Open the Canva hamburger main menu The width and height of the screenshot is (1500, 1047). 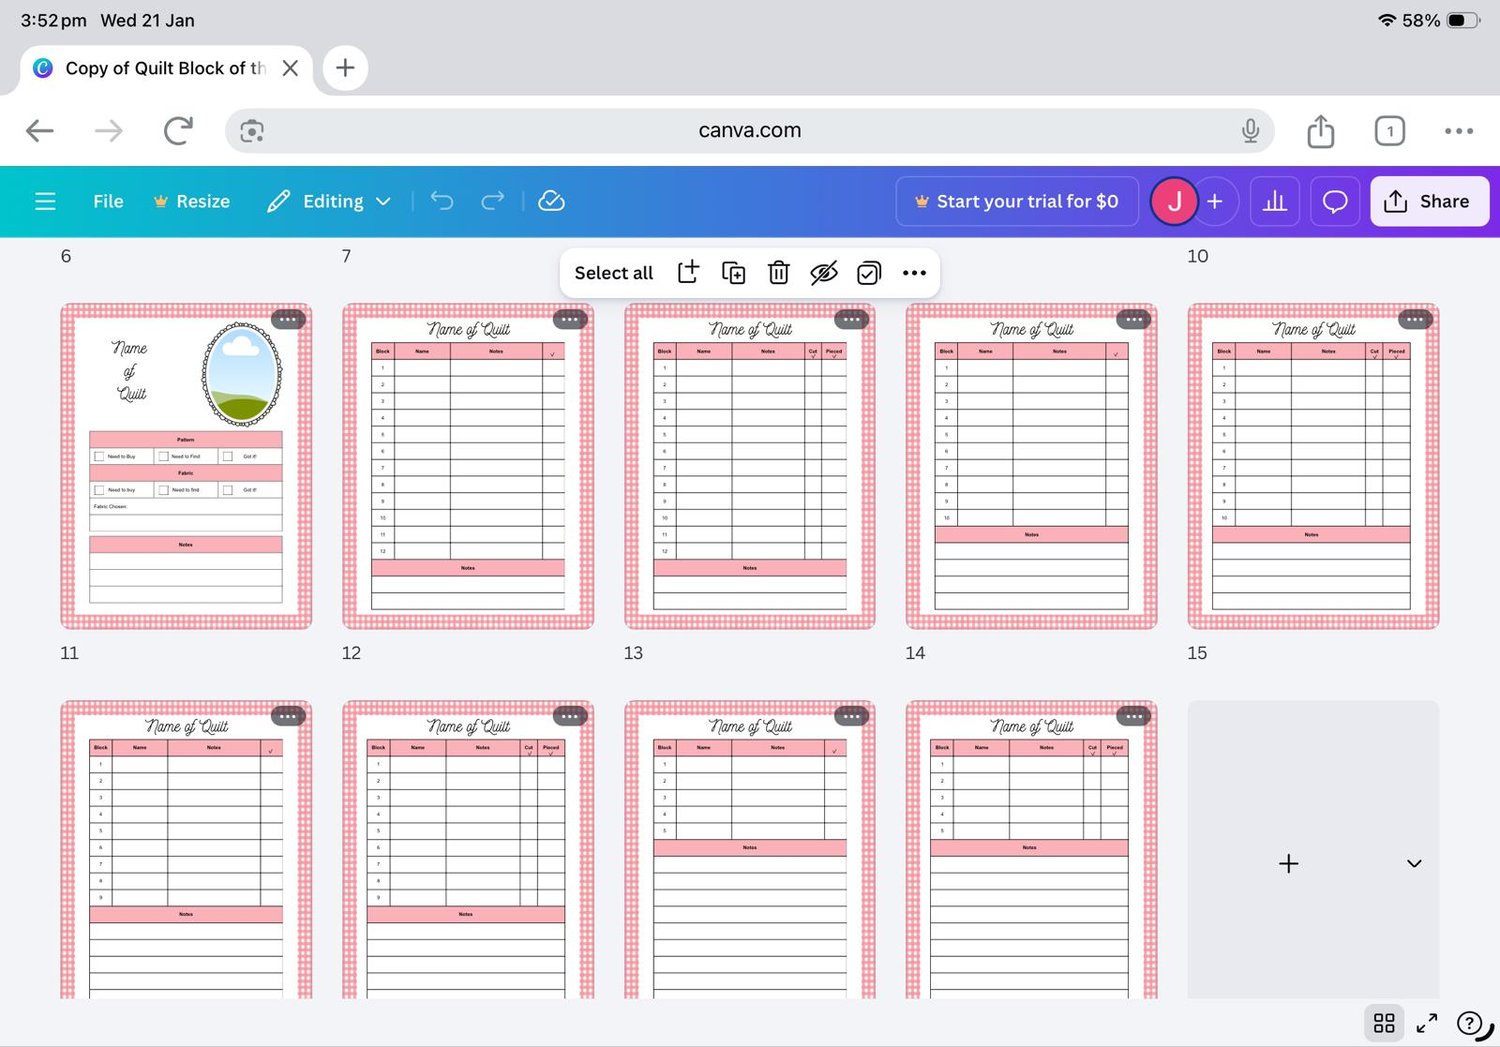(45, 201)
